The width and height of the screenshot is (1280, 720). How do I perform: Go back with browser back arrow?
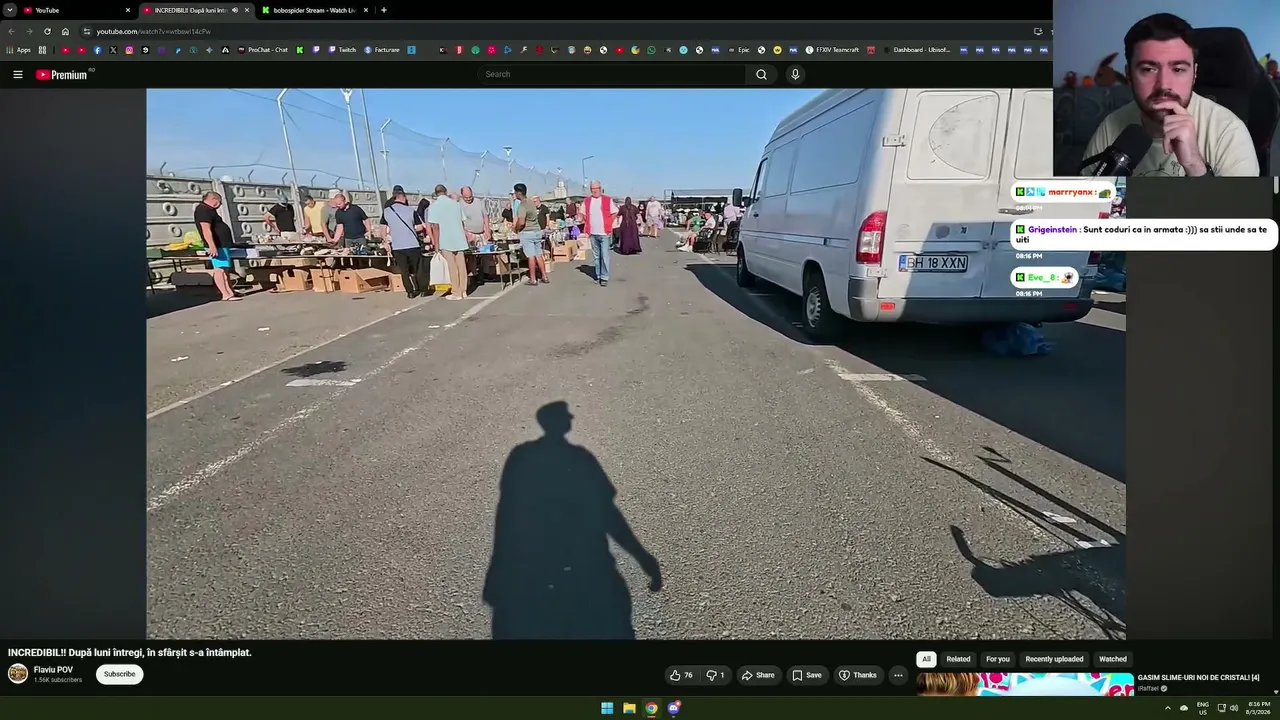point(11,31)
